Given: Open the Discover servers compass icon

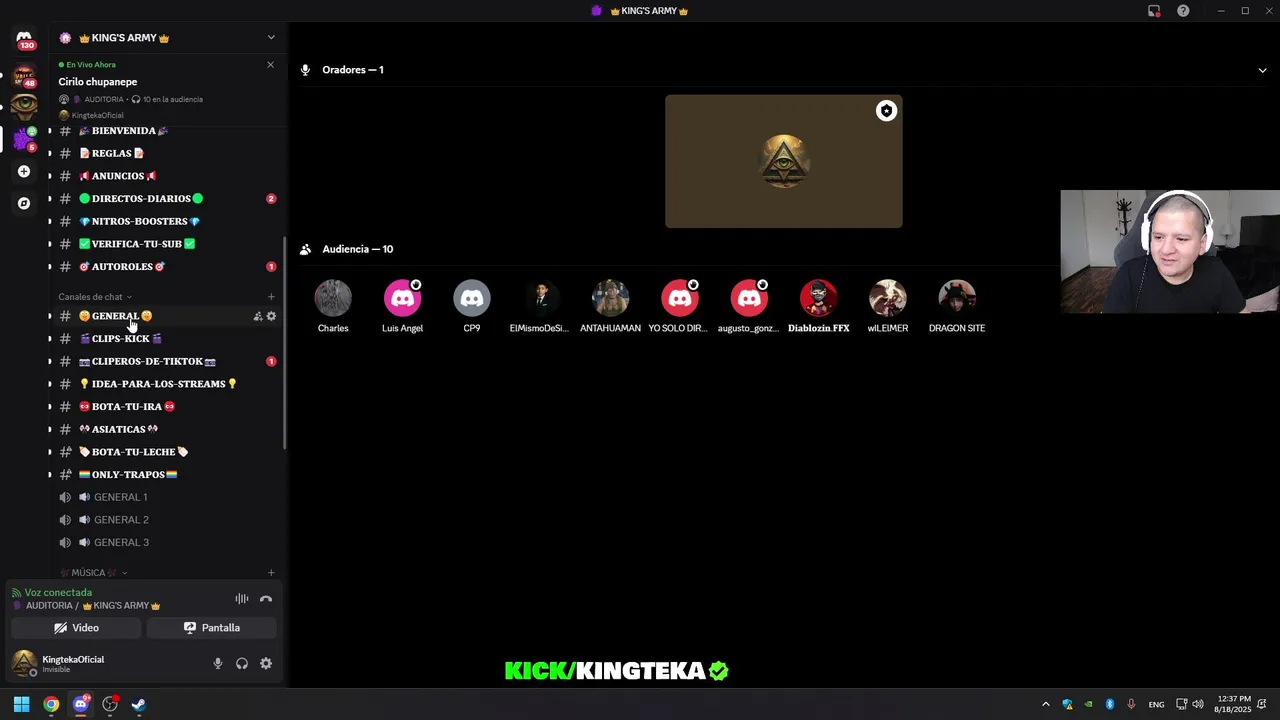Looking at the screenshot, I should [x=24, y=203].
